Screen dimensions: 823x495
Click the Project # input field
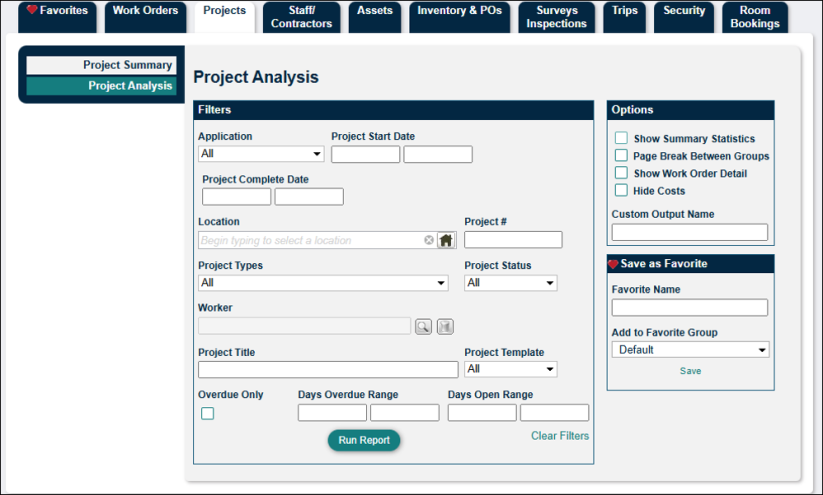click(513, 240)
